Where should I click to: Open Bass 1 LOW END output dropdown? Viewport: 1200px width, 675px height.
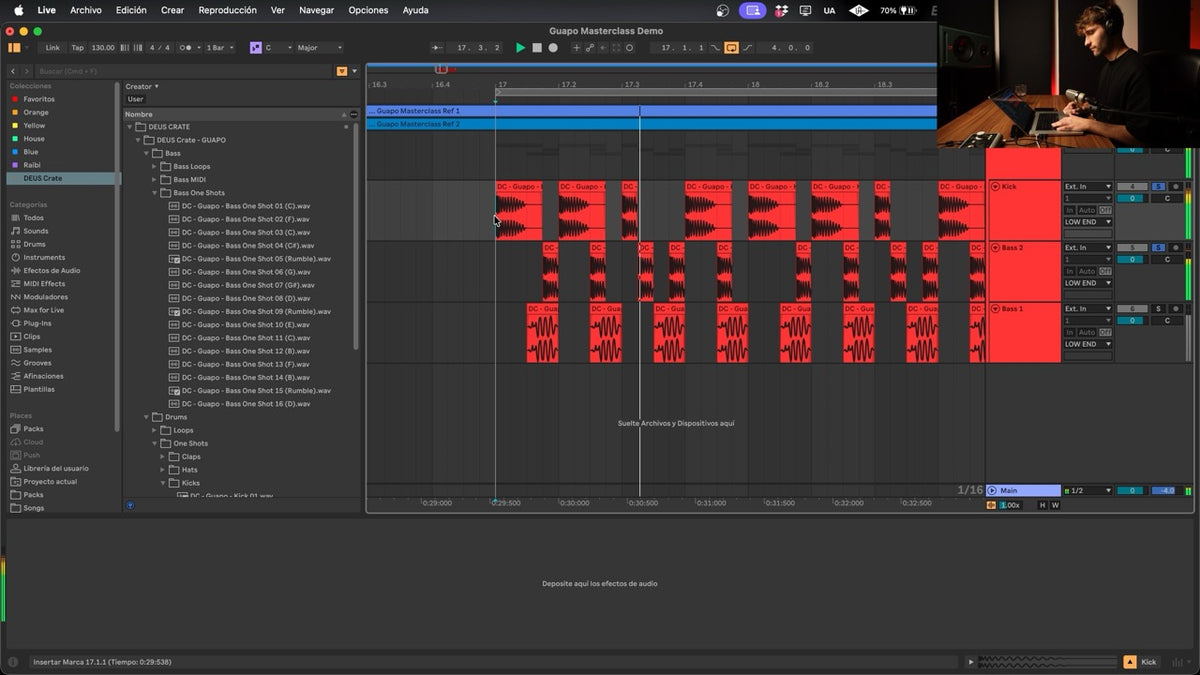coord(1088,344)
